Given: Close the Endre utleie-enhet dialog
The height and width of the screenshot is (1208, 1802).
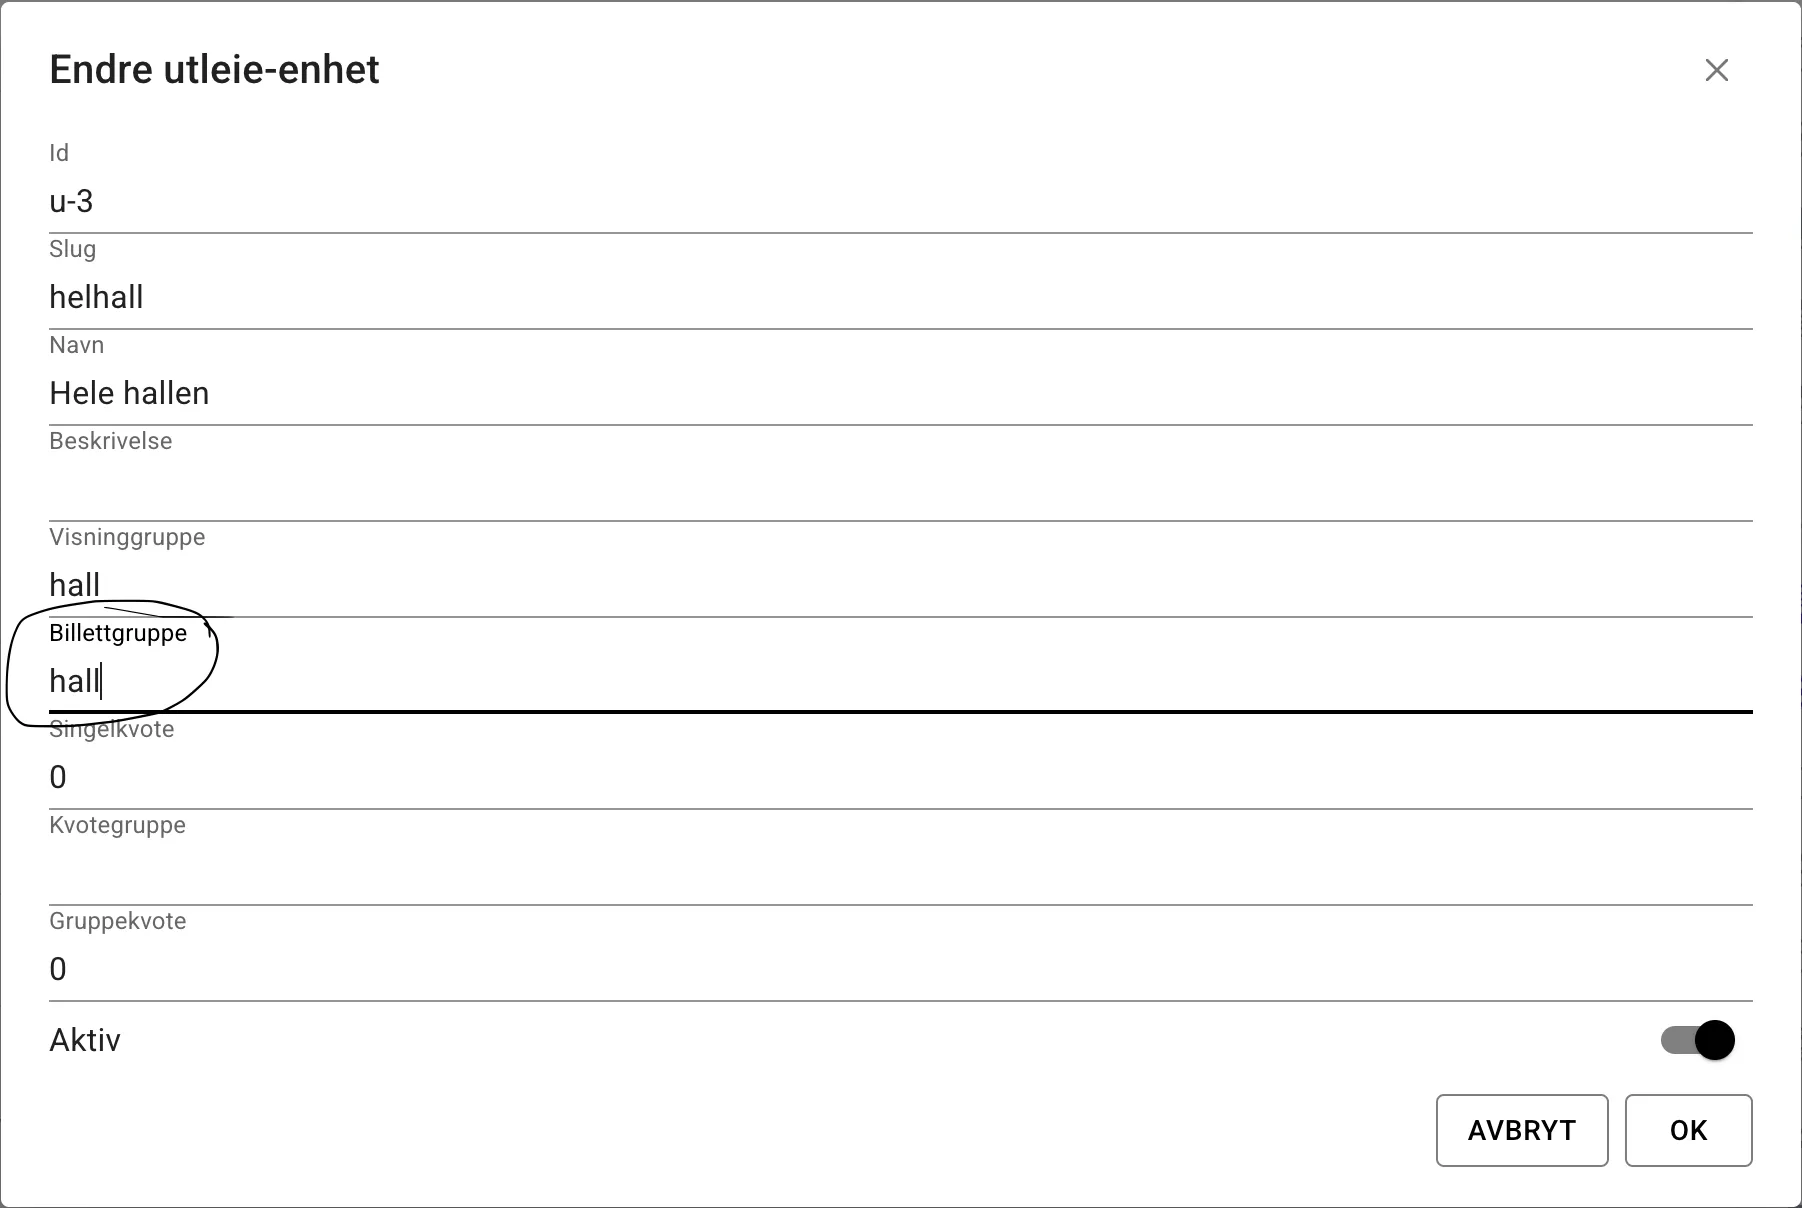Looking at the screenshot, I should click(1717, 70).
